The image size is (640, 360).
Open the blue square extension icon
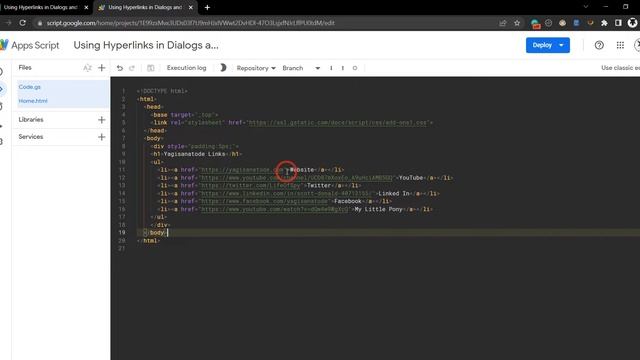pyautogui.click(x=576, y=23)
